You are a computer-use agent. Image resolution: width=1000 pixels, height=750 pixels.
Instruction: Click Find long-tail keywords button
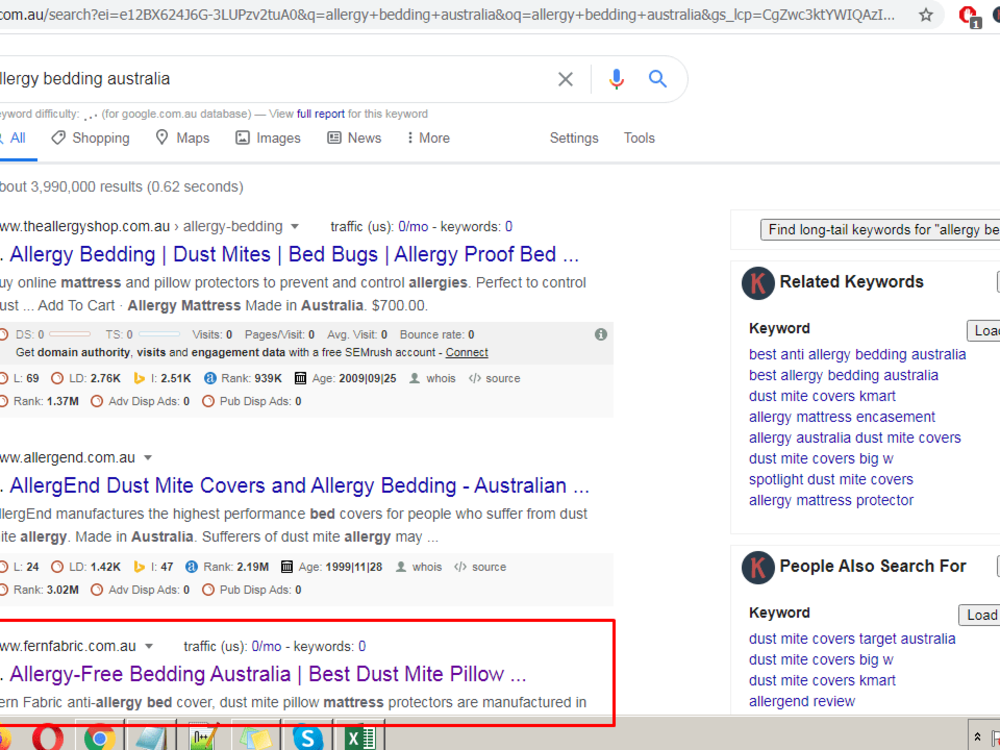[x=880, y=230]
